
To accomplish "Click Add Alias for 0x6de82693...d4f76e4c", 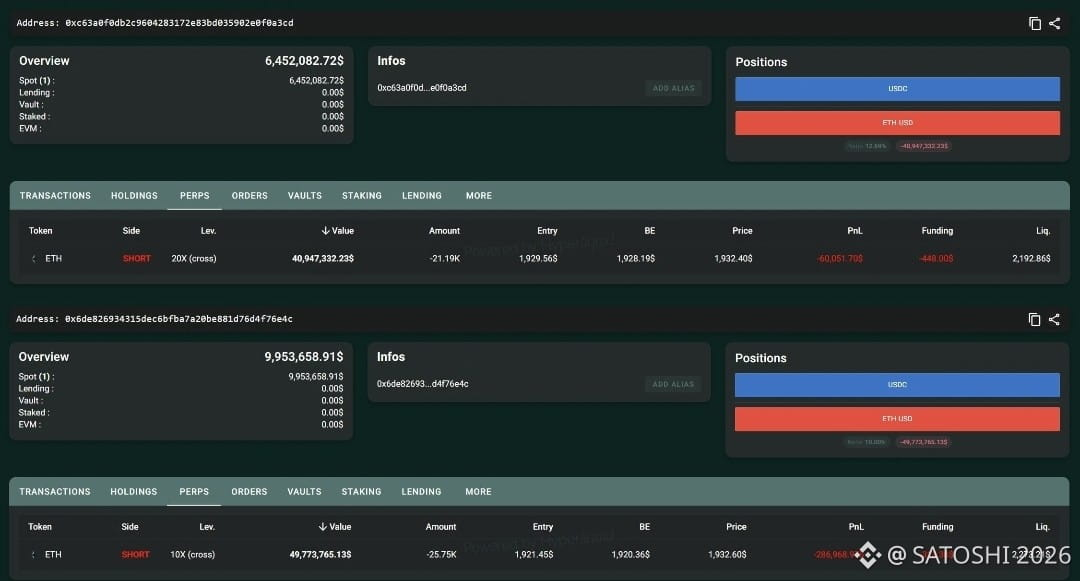I will (x=674, y=384).
